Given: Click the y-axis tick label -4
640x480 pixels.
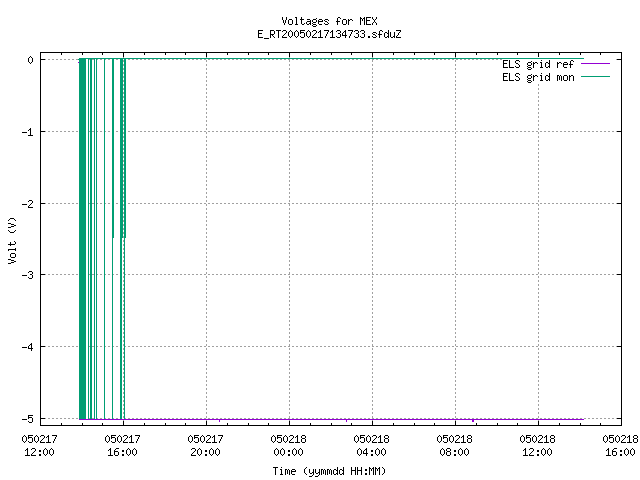Looking at the screenshot, I should click(28, 347).
